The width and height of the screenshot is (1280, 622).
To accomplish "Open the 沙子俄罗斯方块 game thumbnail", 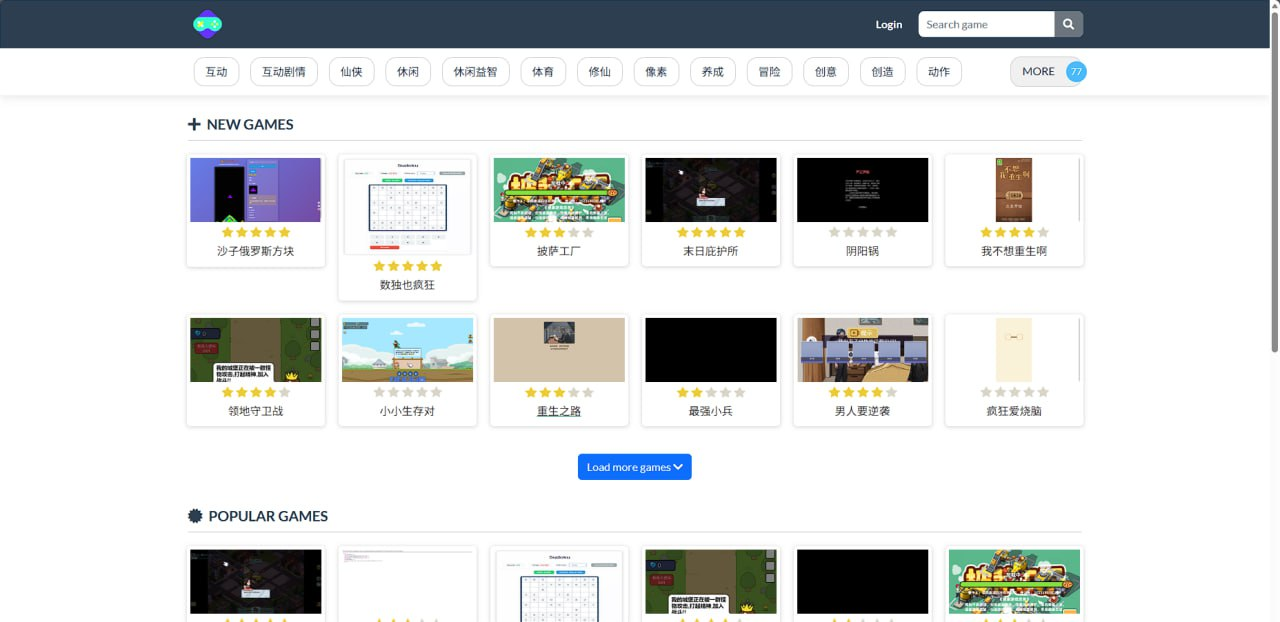I will coord(255,190).
